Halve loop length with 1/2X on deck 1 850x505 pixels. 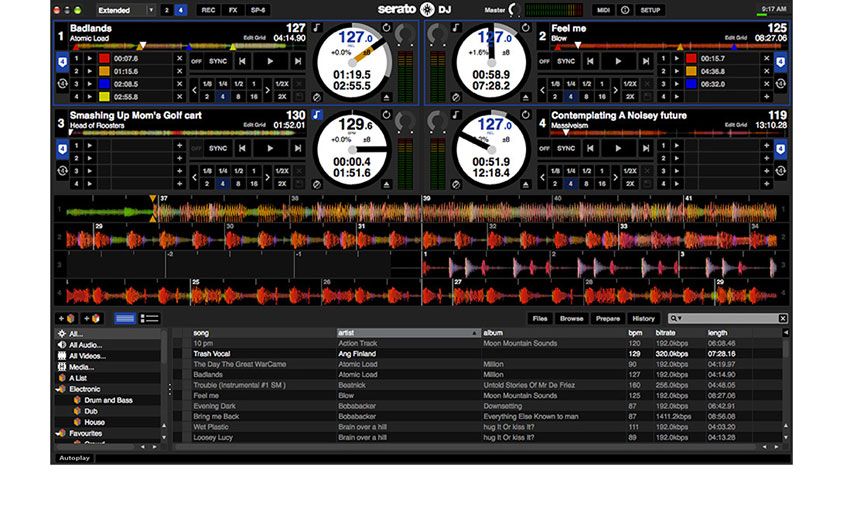click(x=282, y=84)
